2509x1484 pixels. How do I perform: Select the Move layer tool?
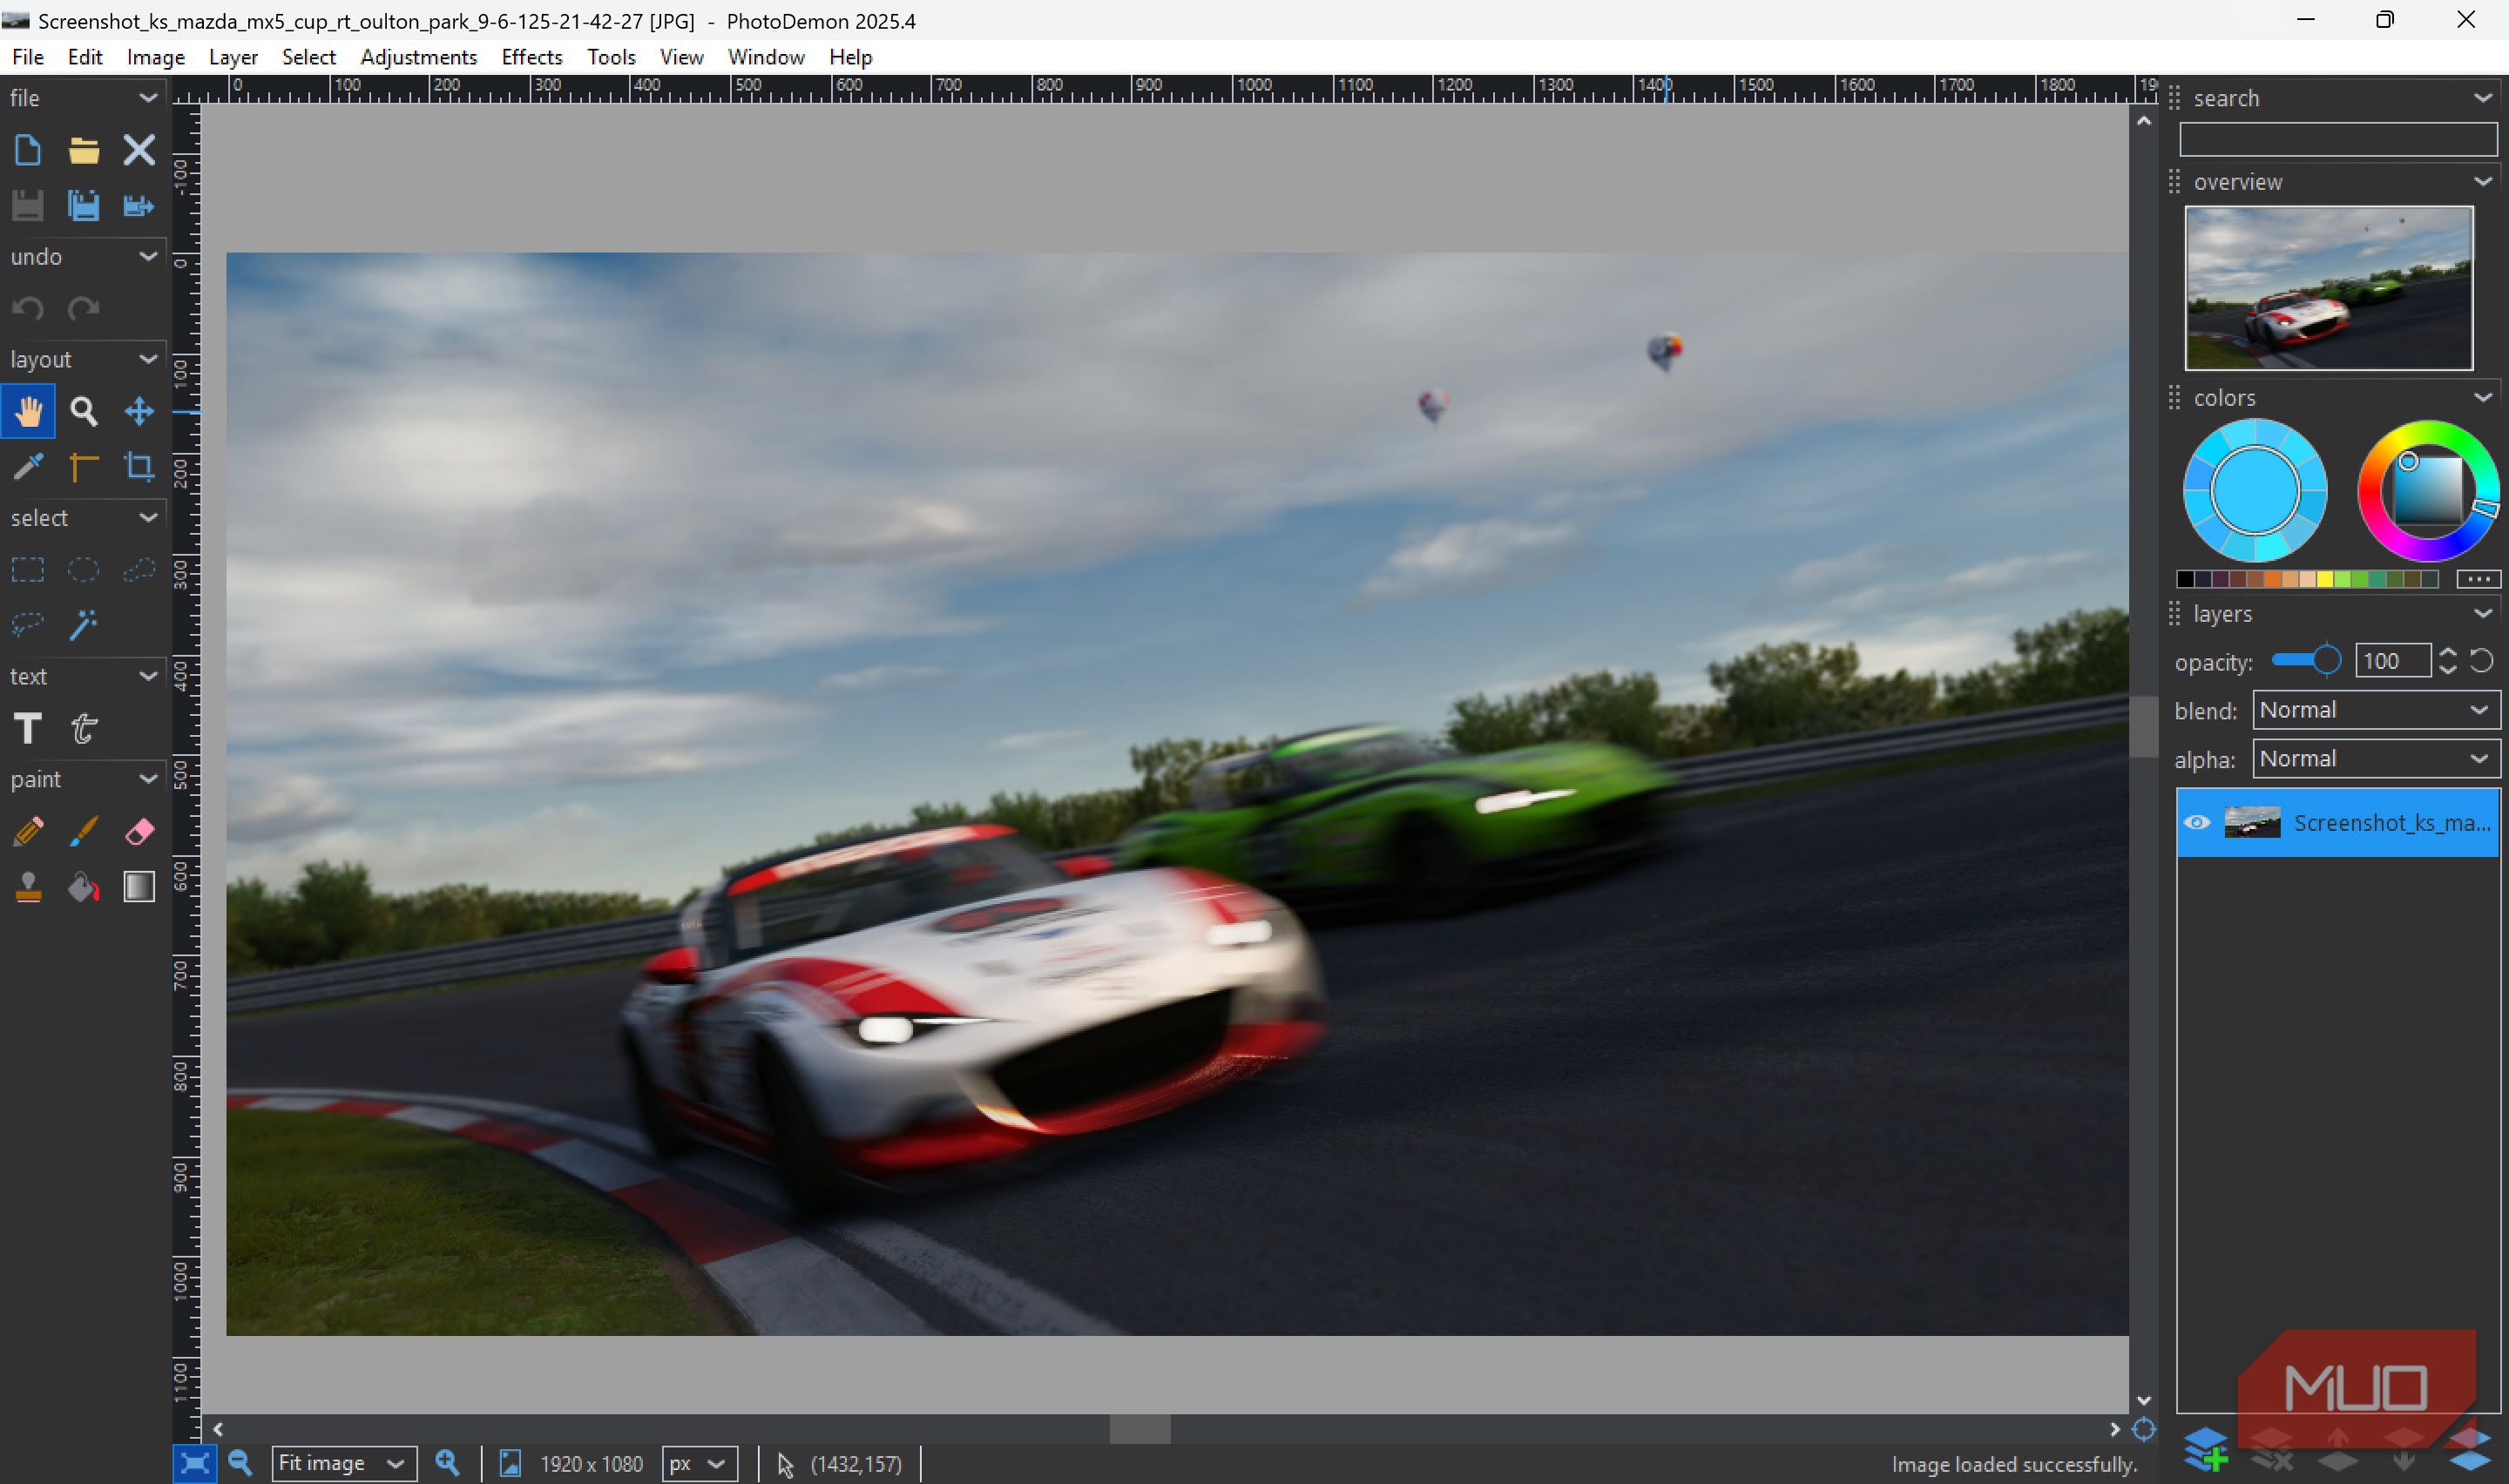point(139,411)
